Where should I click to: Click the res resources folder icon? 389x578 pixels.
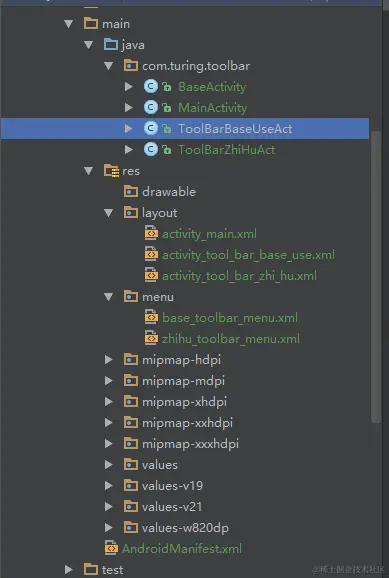coord(111,171)
